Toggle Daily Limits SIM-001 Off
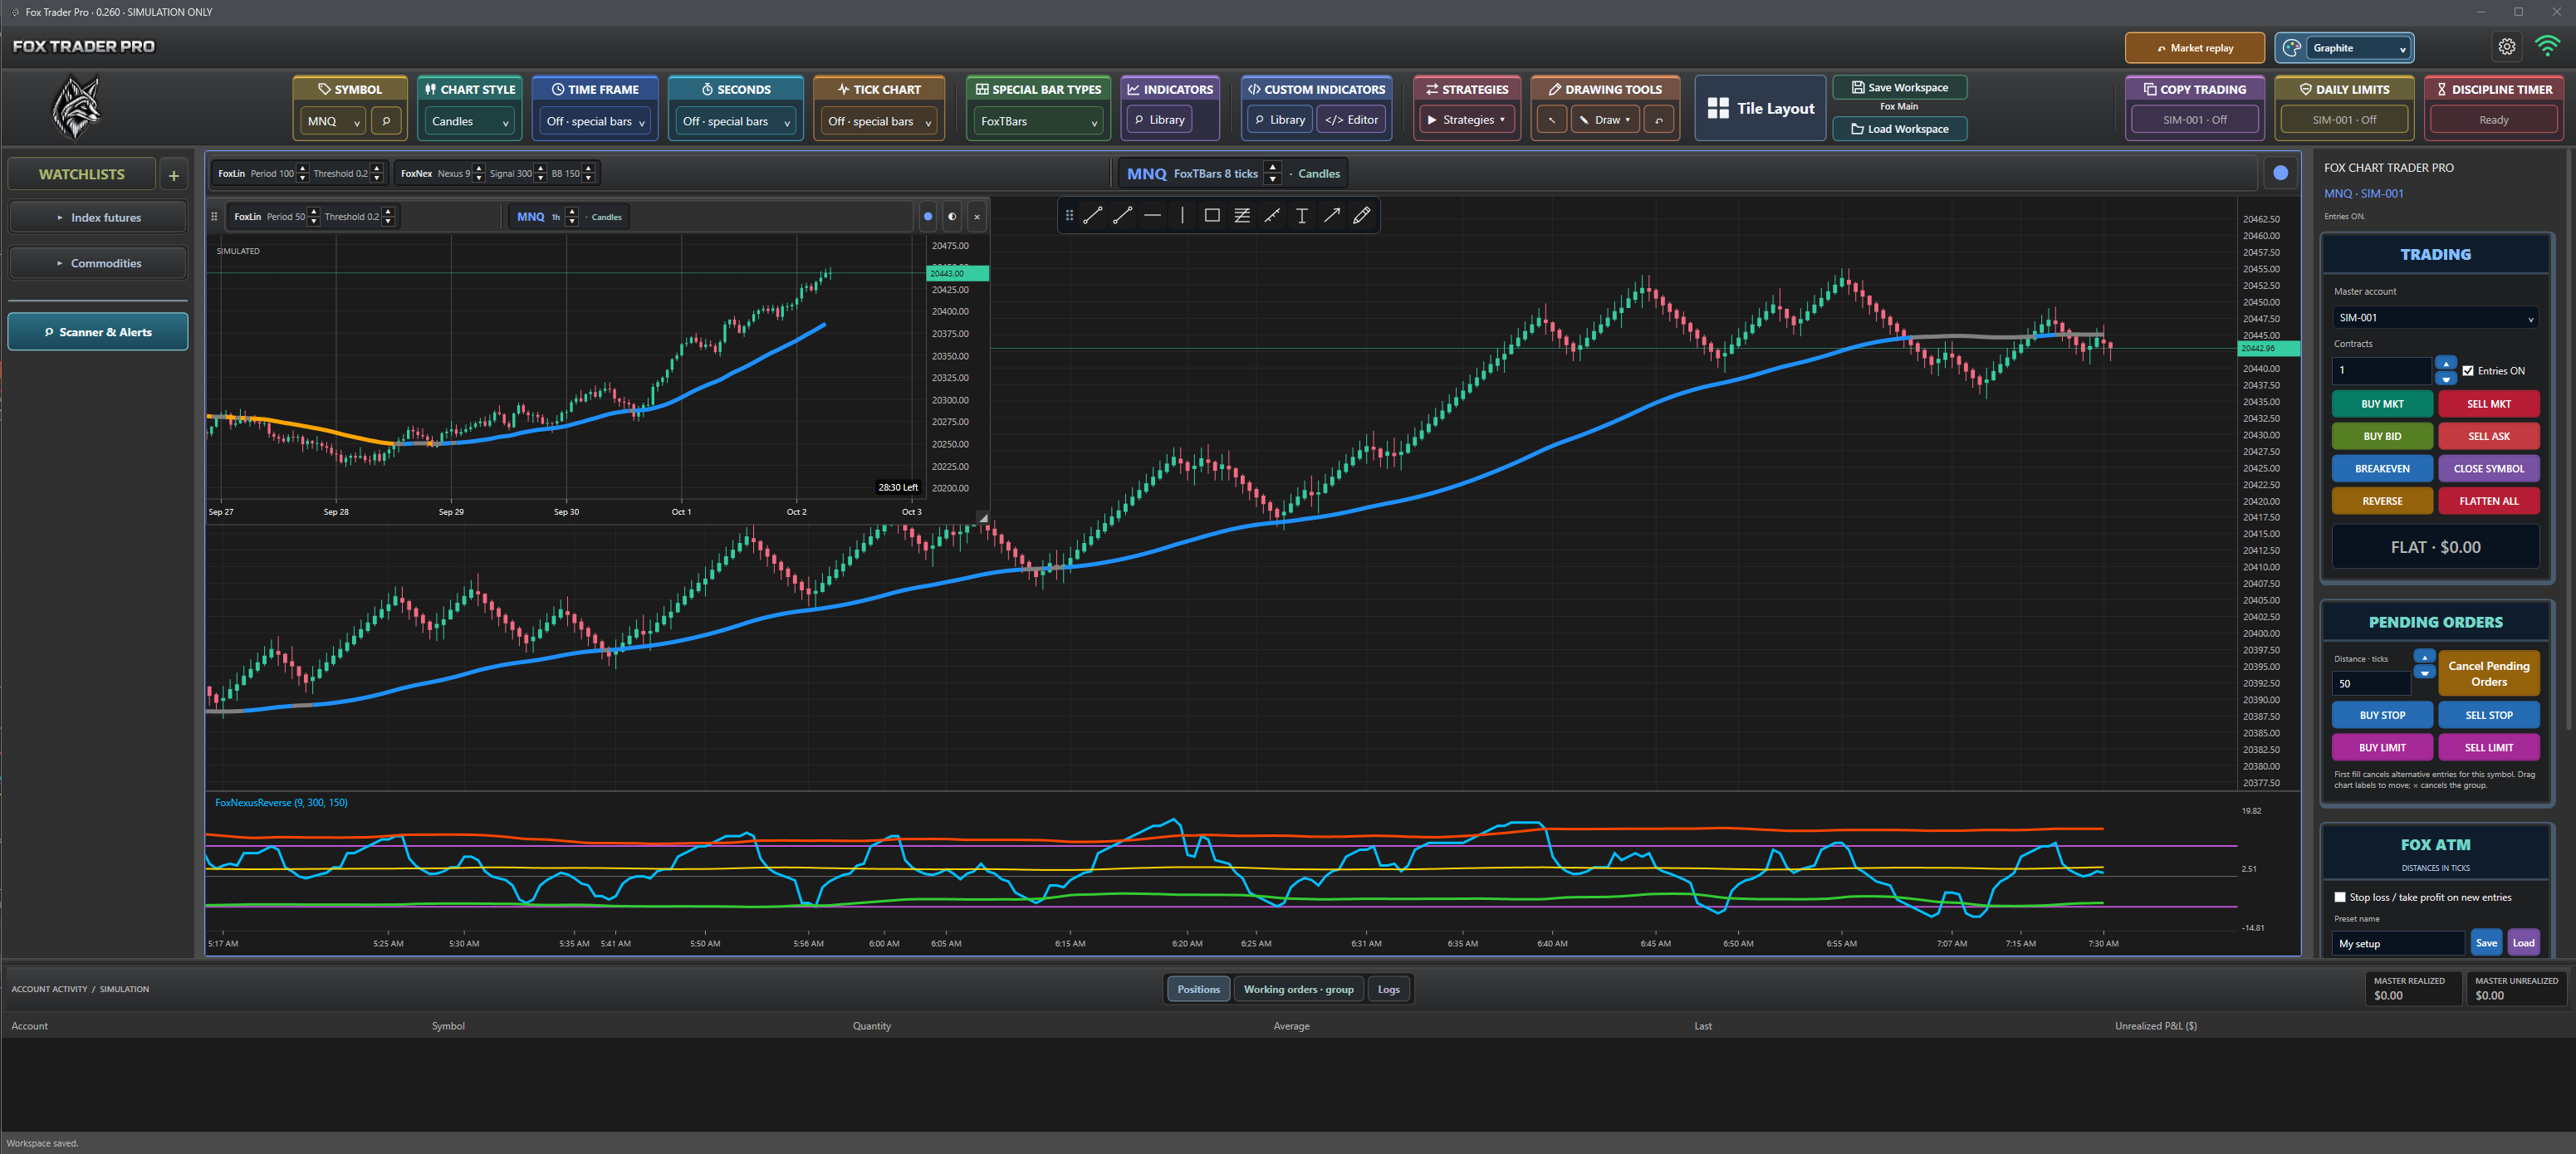The height and width of the screenshot is (1154, 2576). pos(2344,120)
